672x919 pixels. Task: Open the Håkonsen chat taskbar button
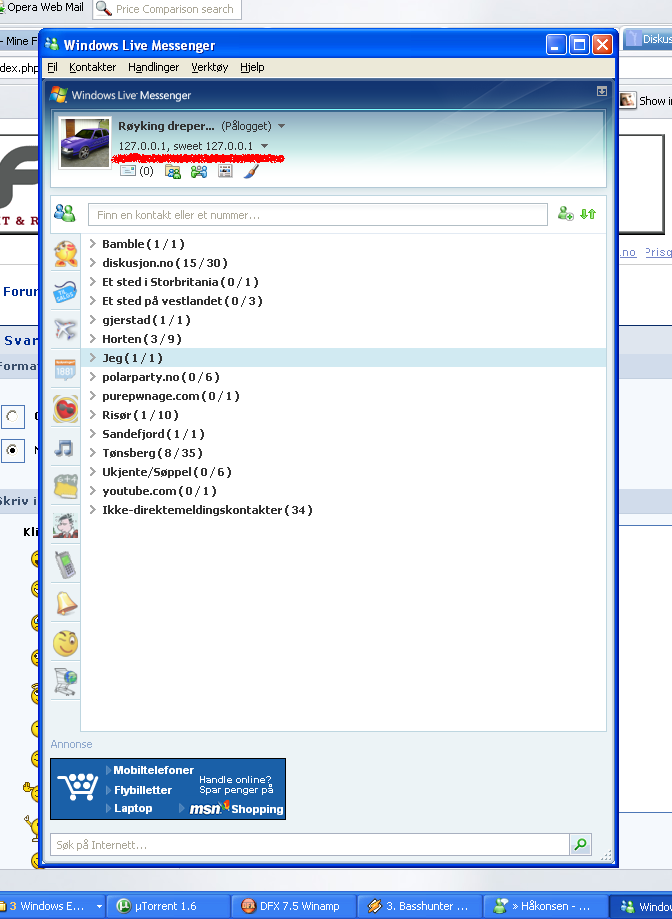tap(546, 906)
